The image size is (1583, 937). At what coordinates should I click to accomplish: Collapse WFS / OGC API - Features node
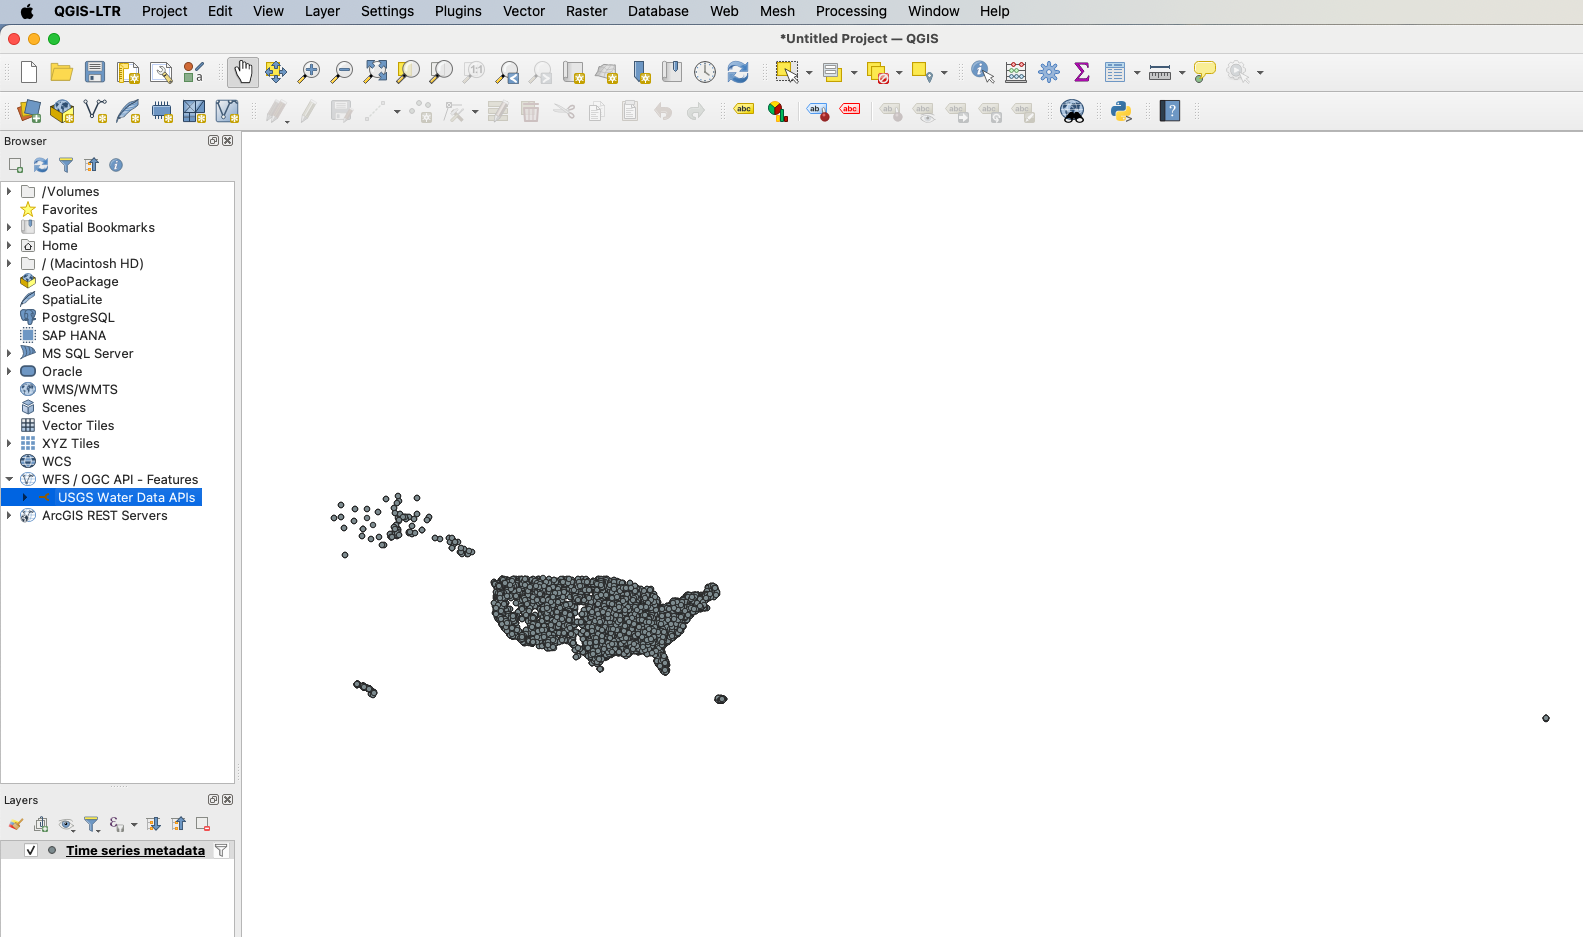(9, 479)
